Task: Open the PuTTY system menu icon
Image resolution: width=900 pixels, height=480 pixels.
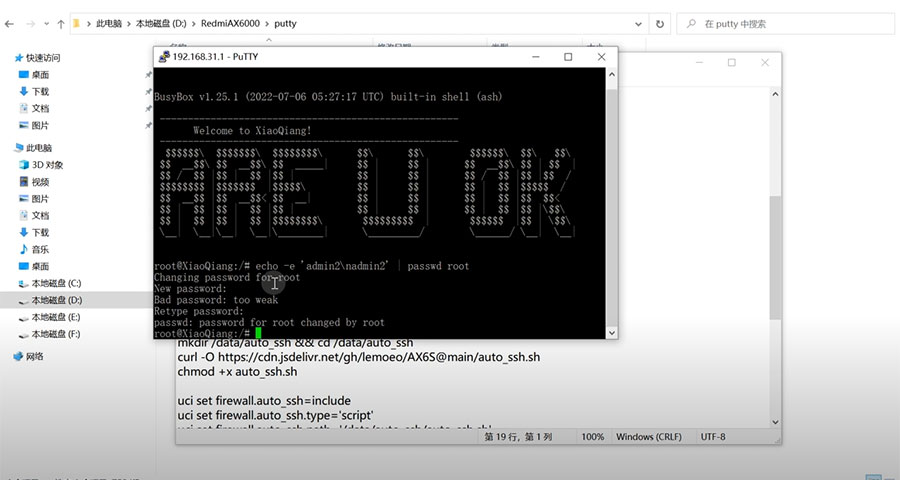Action: click(164, 57)
